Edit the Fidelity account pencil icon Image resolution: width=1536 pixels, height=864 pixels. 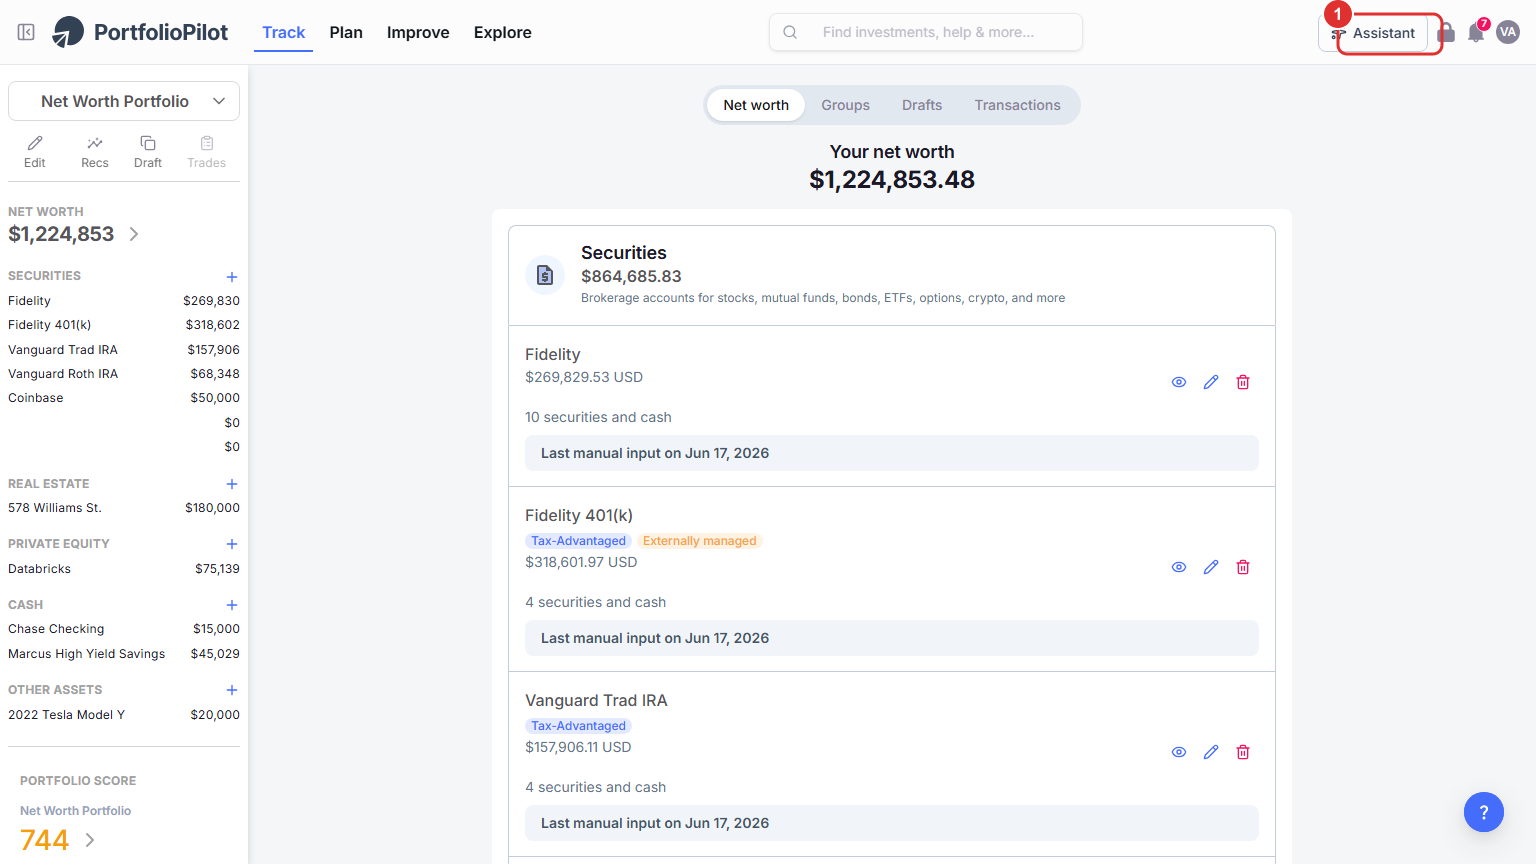tap(1211, 382)
